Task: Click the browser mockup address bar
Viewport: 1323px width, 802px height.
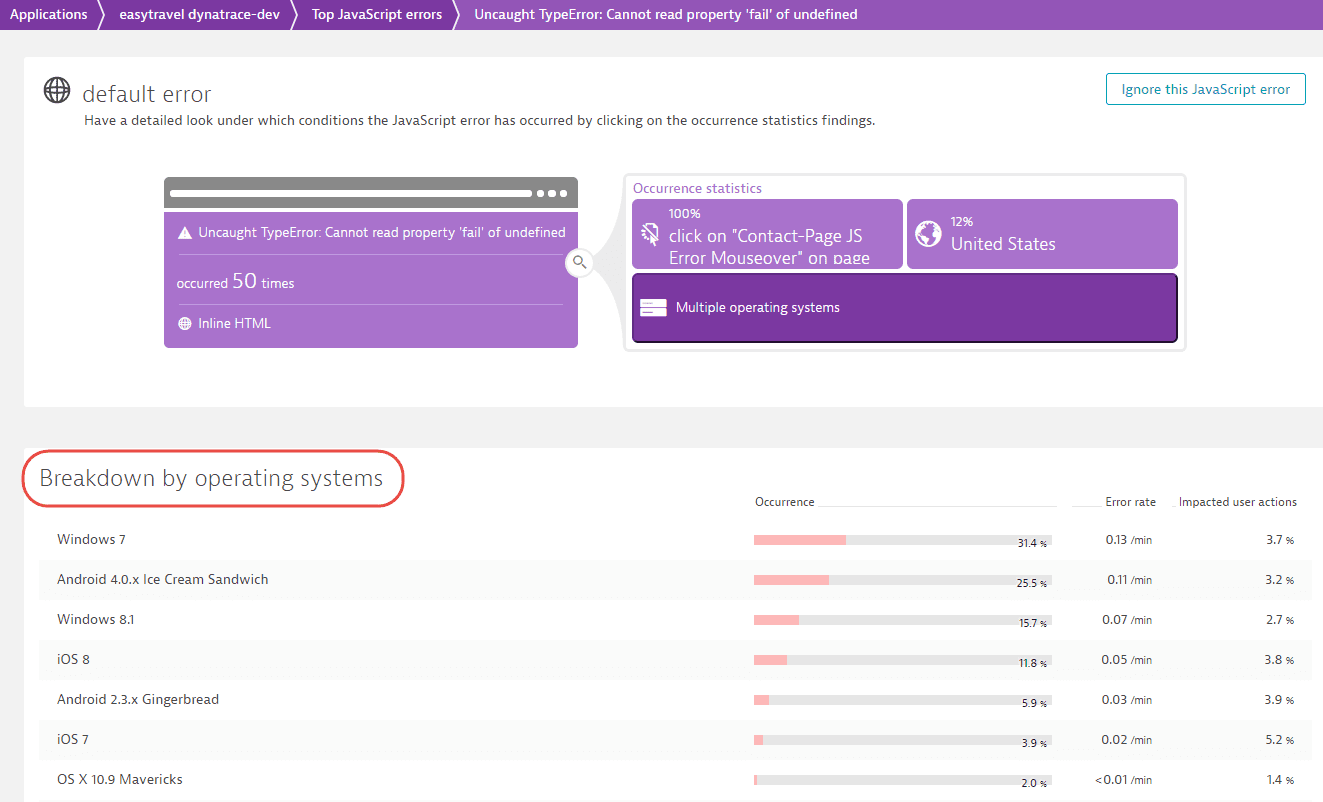Action: pos(350,194)
